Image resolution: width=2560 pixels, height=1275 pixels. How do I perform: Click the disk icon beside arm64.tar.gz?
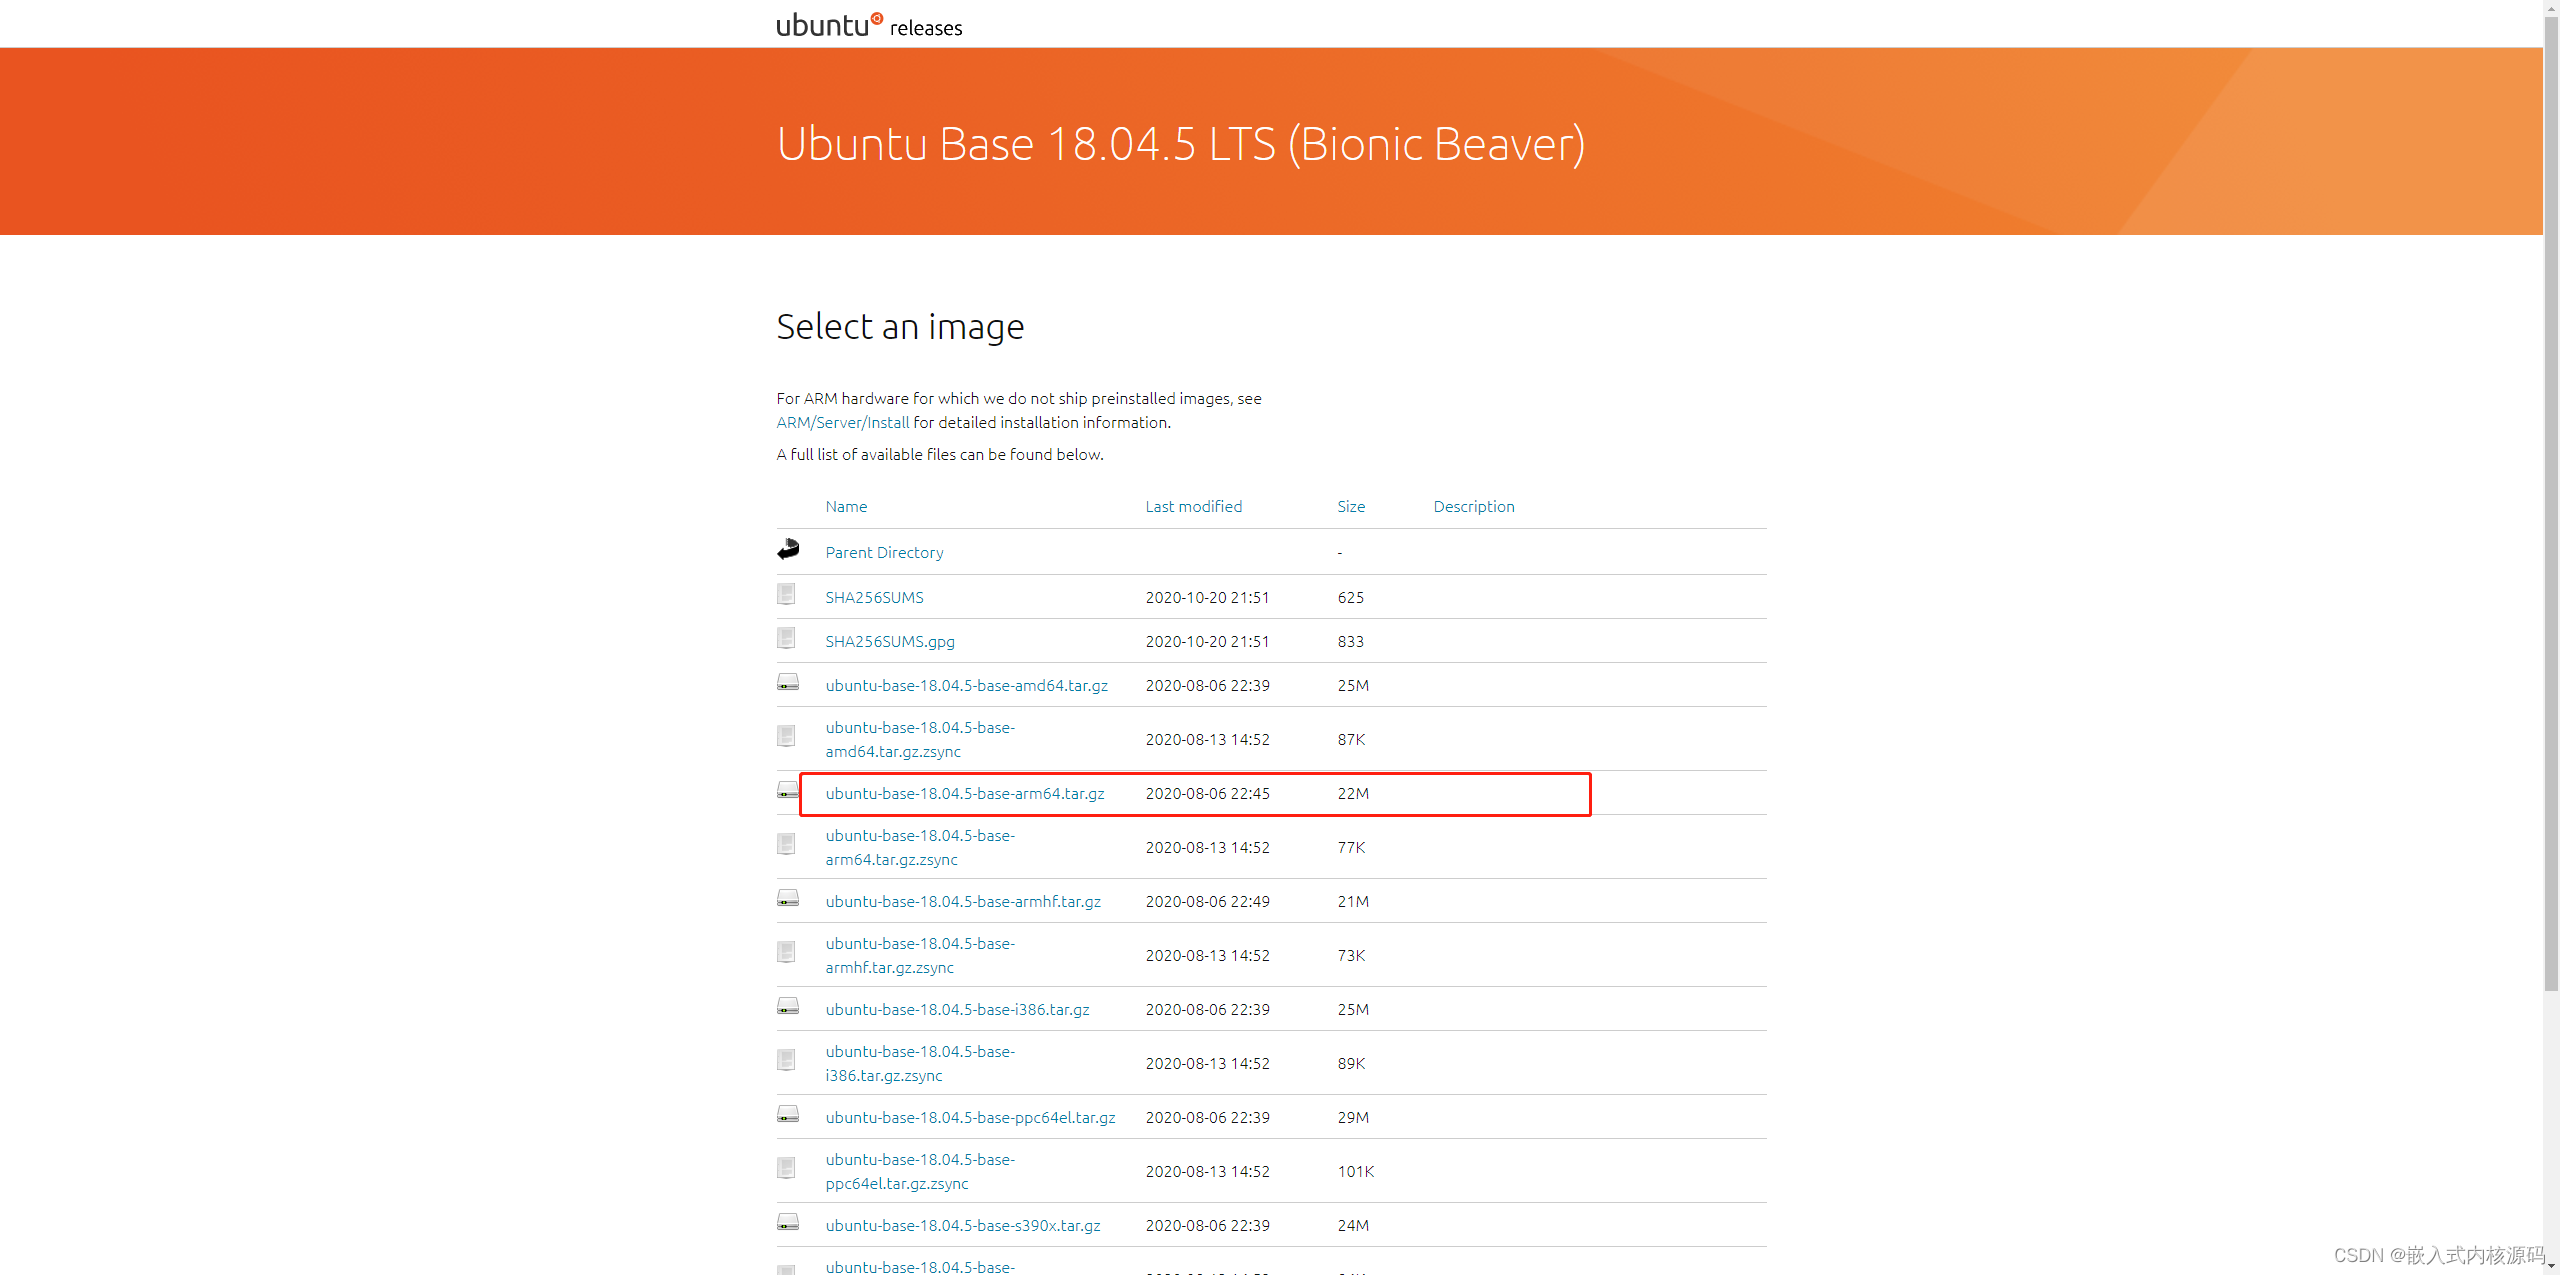788,790
